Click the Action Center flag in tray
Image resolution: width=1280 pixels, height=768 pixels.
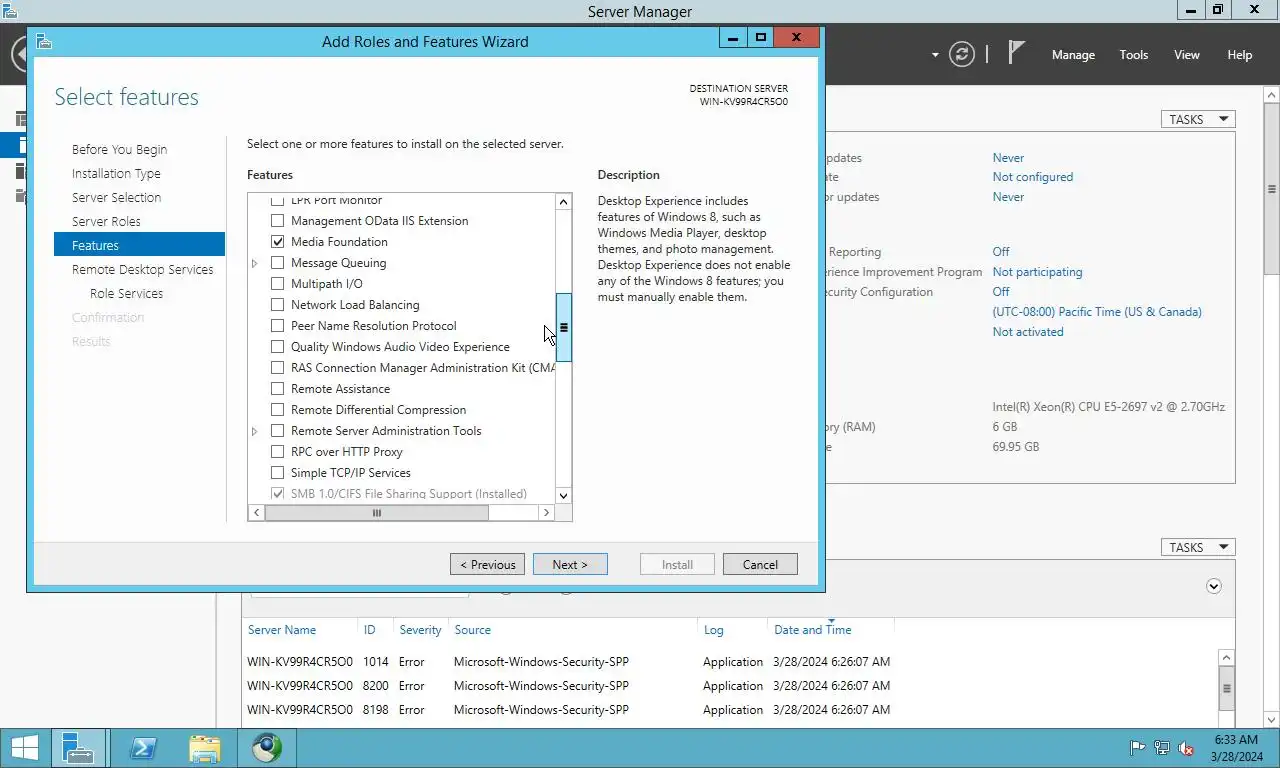1137,748
